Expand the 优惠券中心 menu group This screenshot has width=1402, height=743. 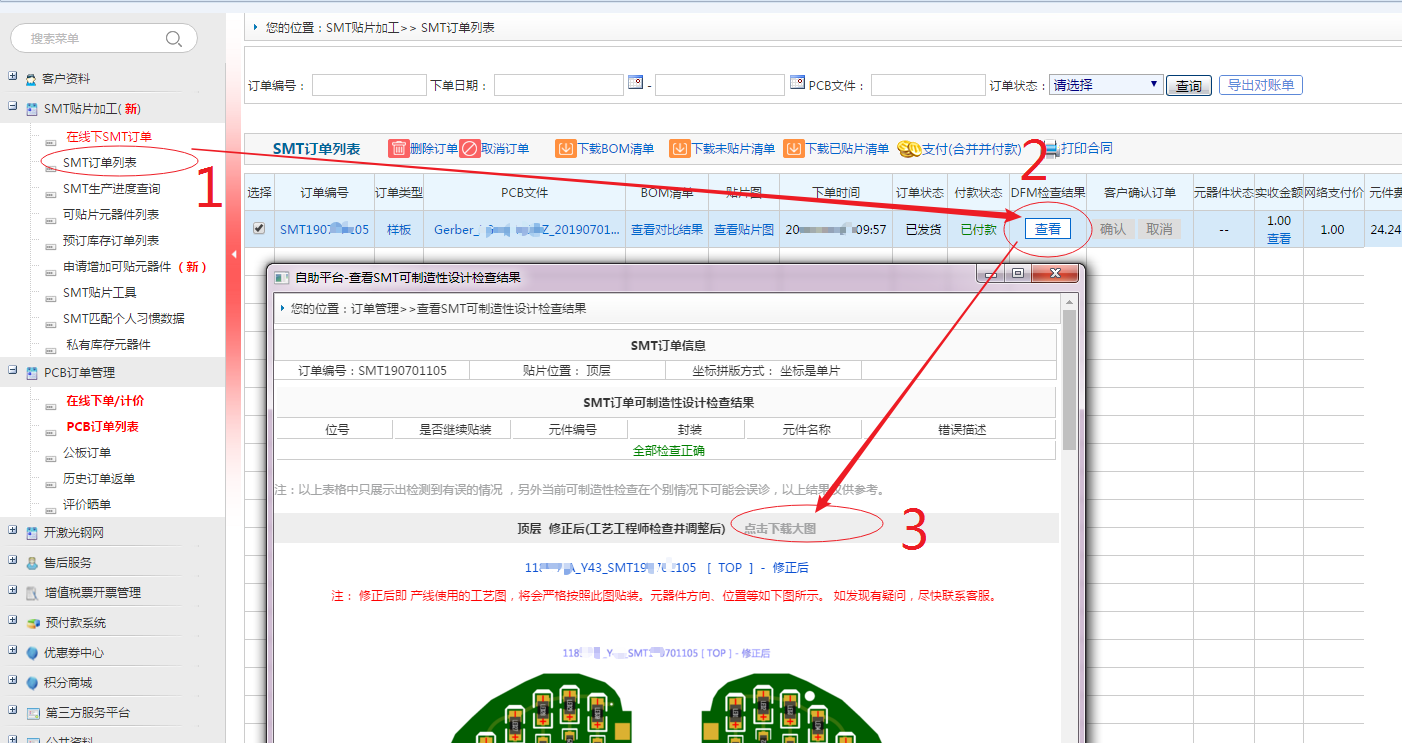[x=13, y=651]
